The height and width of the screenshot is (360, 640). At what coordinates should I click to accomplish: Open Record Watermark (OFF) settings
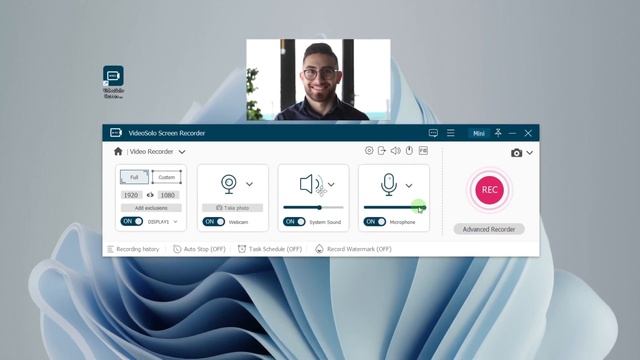pyautogui.click(x=353, y=249)
